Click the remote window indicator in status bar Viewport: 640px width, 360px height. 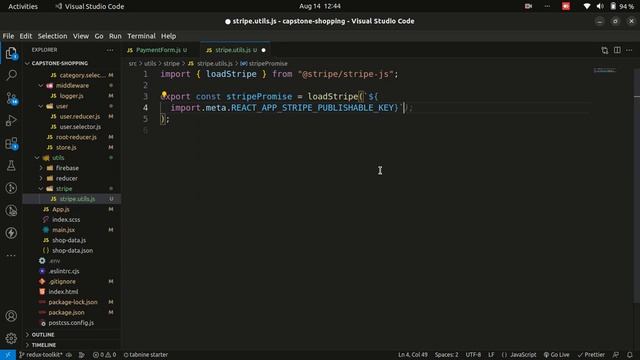click(x=8, y=355)
